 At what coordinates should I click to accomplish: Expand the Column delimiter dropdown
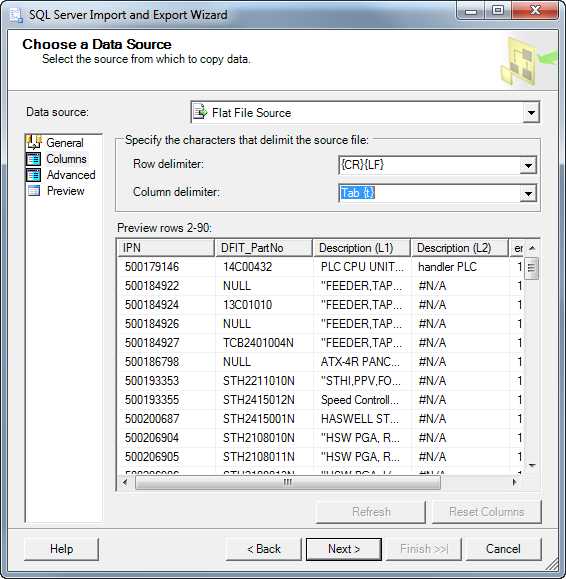[x=528, y=193]
